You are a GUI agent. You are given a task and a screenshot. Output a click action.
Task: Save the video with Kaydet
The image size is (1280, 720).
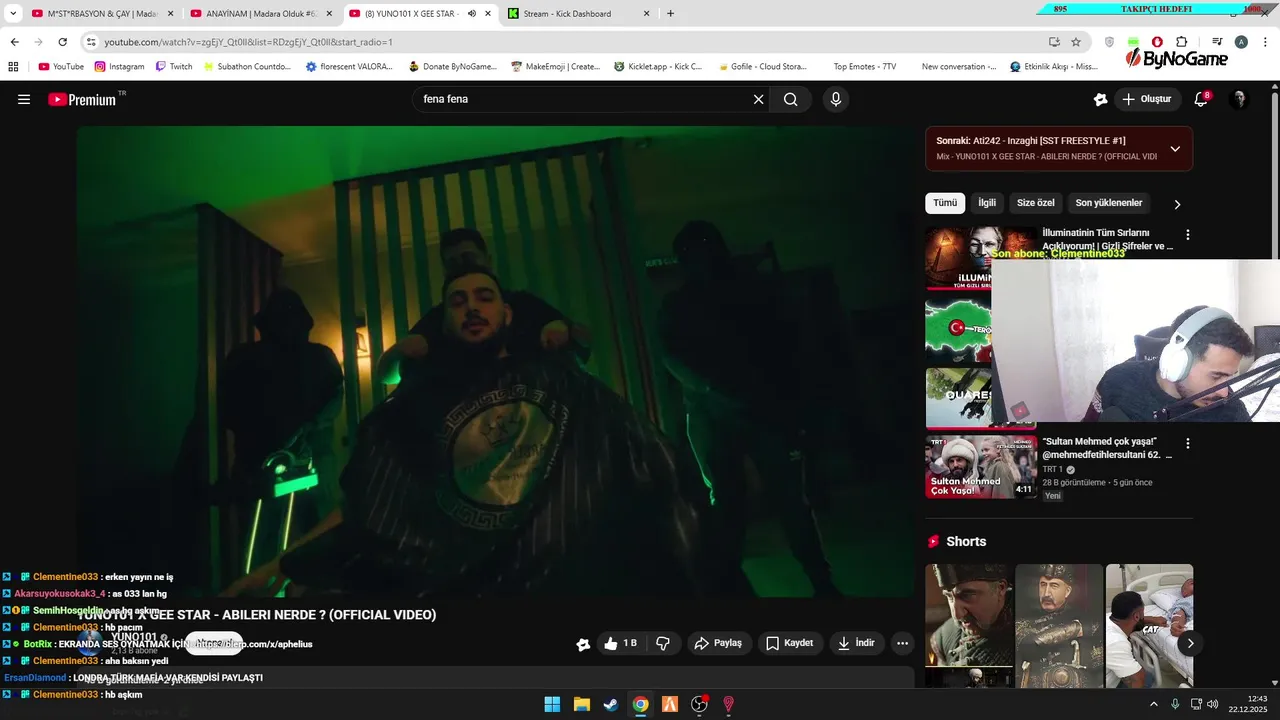[790, 643]
